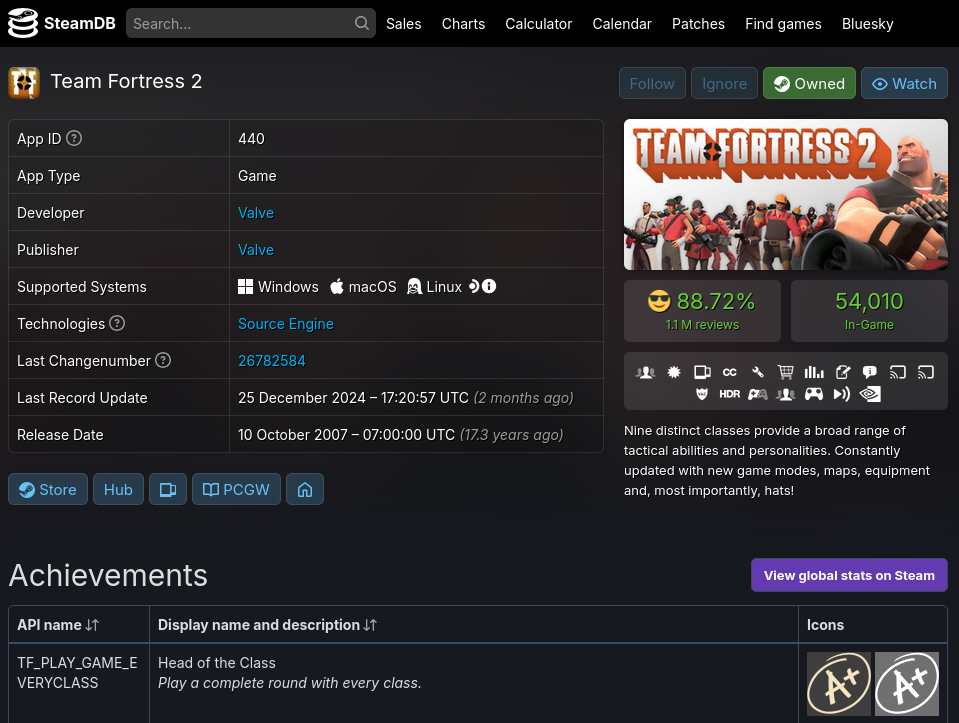This screenshot has height=723, width=959.
Task: Click the gold Head of the Class icon
Action: coord(839,684)
